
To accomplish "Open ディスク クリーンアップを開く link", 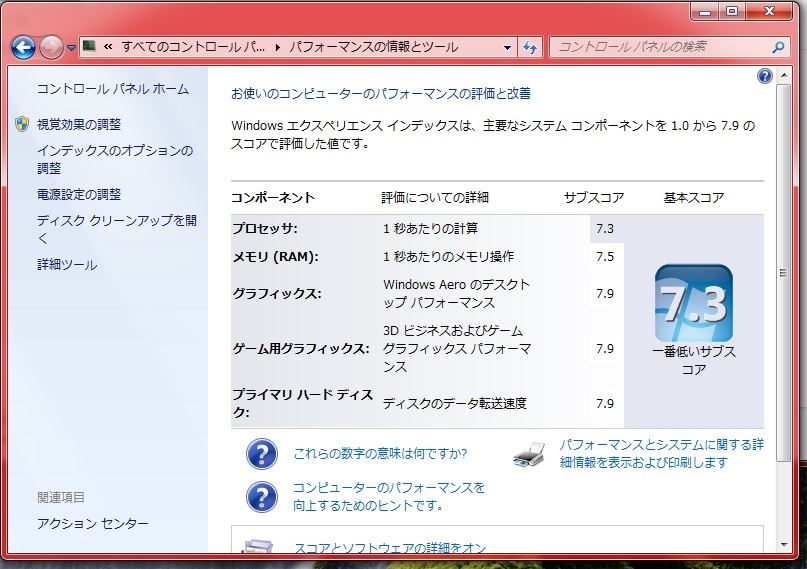I will (116, 229).
